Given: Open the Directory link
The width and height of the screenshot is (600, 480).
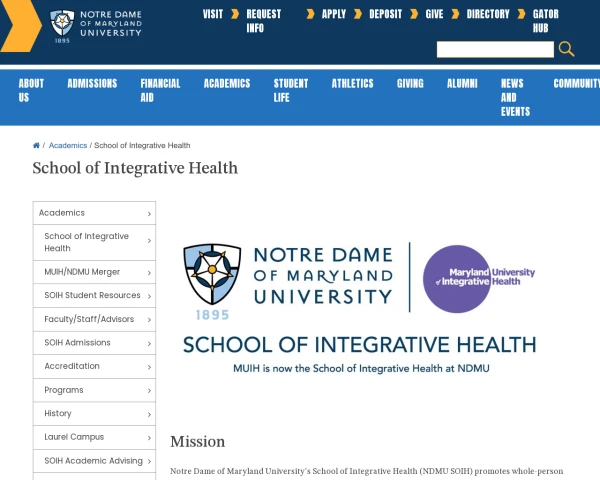Looking at the screenshot, I should (x=488, y=15).
